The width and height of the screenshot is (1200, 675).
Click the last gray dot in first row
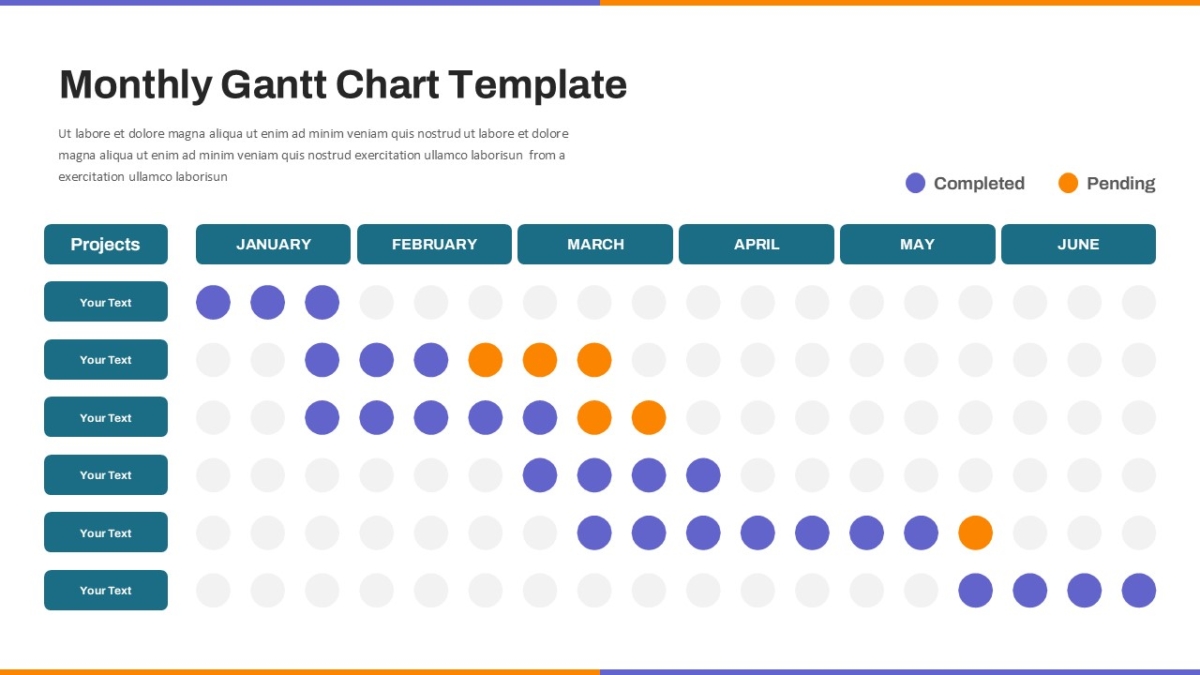(x=1138, y=302)
